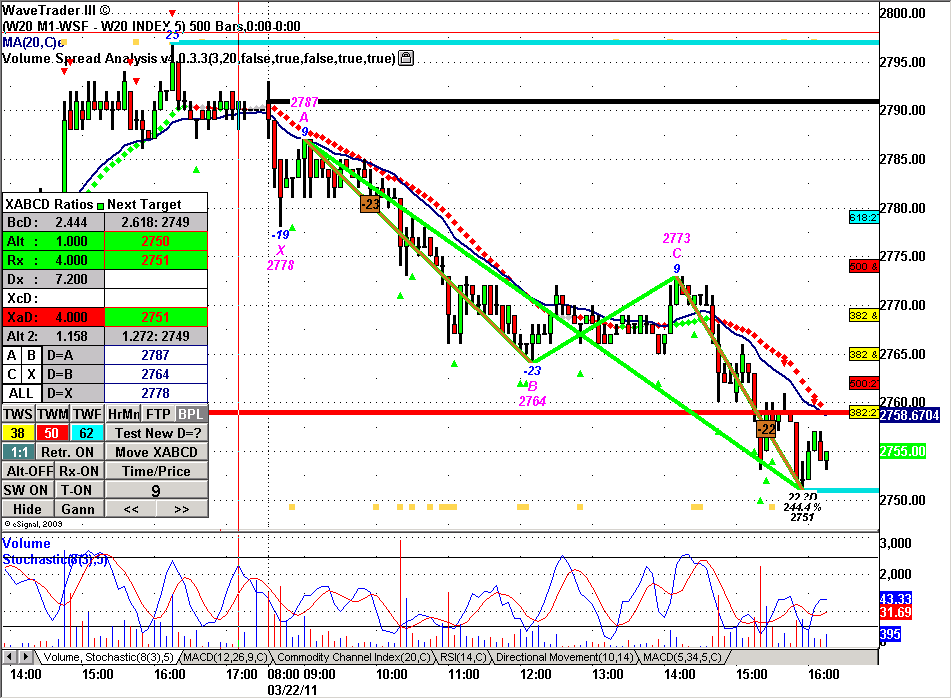952x699 pixels.
Task: Click the lock icon beside Volume Spread Analysis
Action: (x=406, y=58)
